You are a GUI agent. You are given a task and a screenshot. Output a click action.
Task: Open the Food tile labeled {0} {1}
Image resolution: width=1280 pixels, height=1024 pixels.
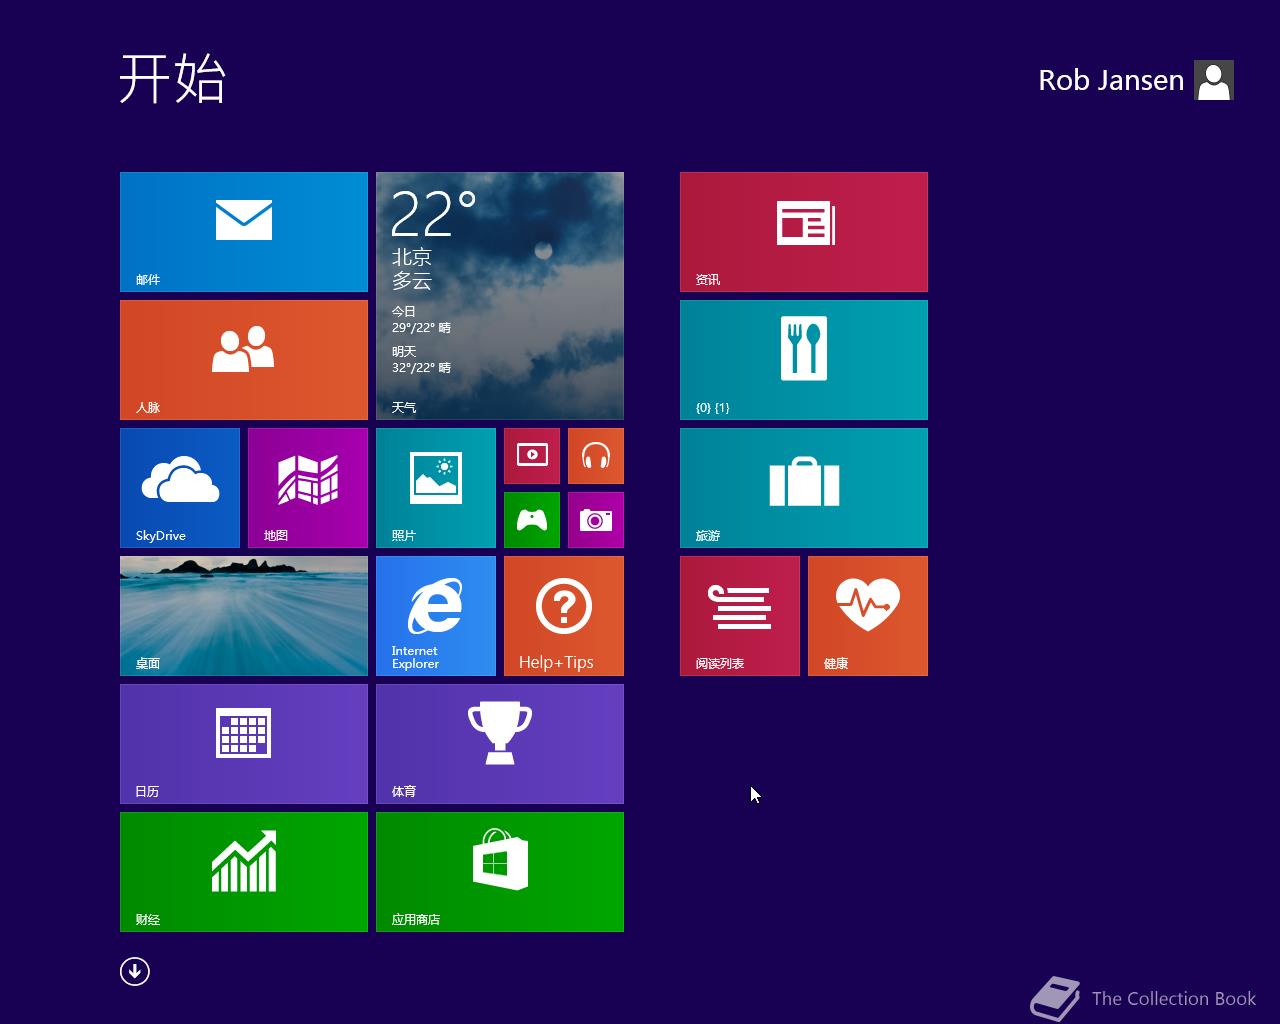804,360
